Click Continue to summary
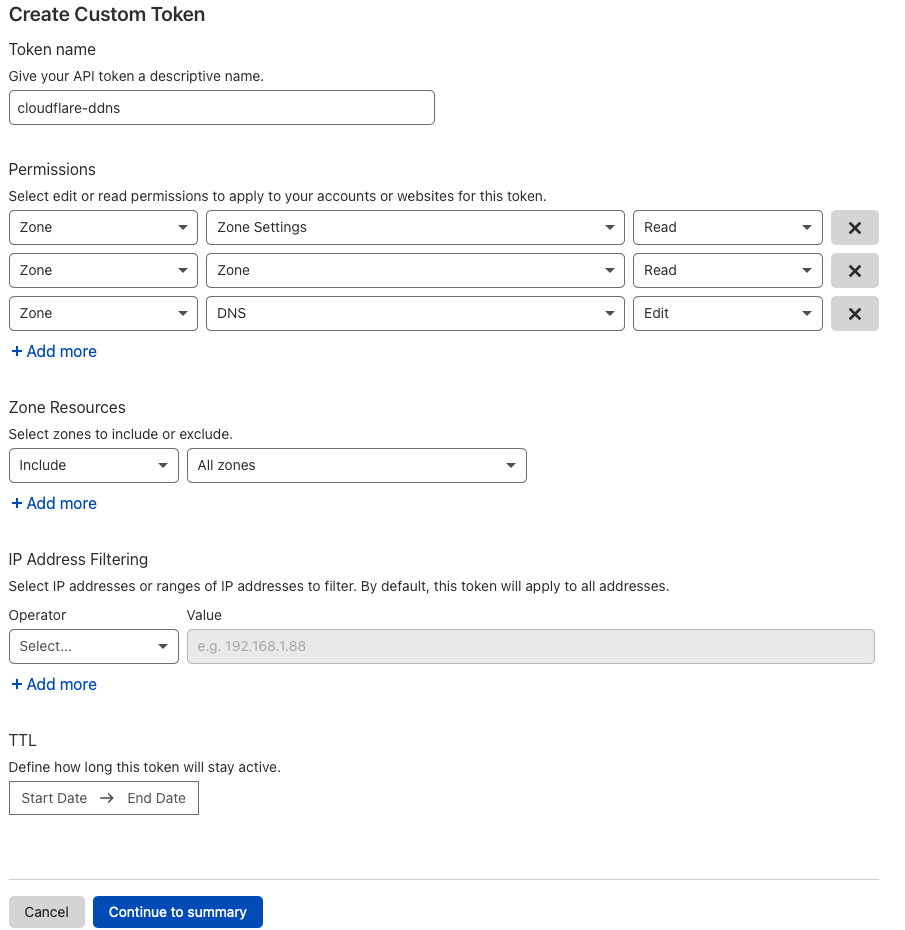The image size is (905, 930). 177,912
